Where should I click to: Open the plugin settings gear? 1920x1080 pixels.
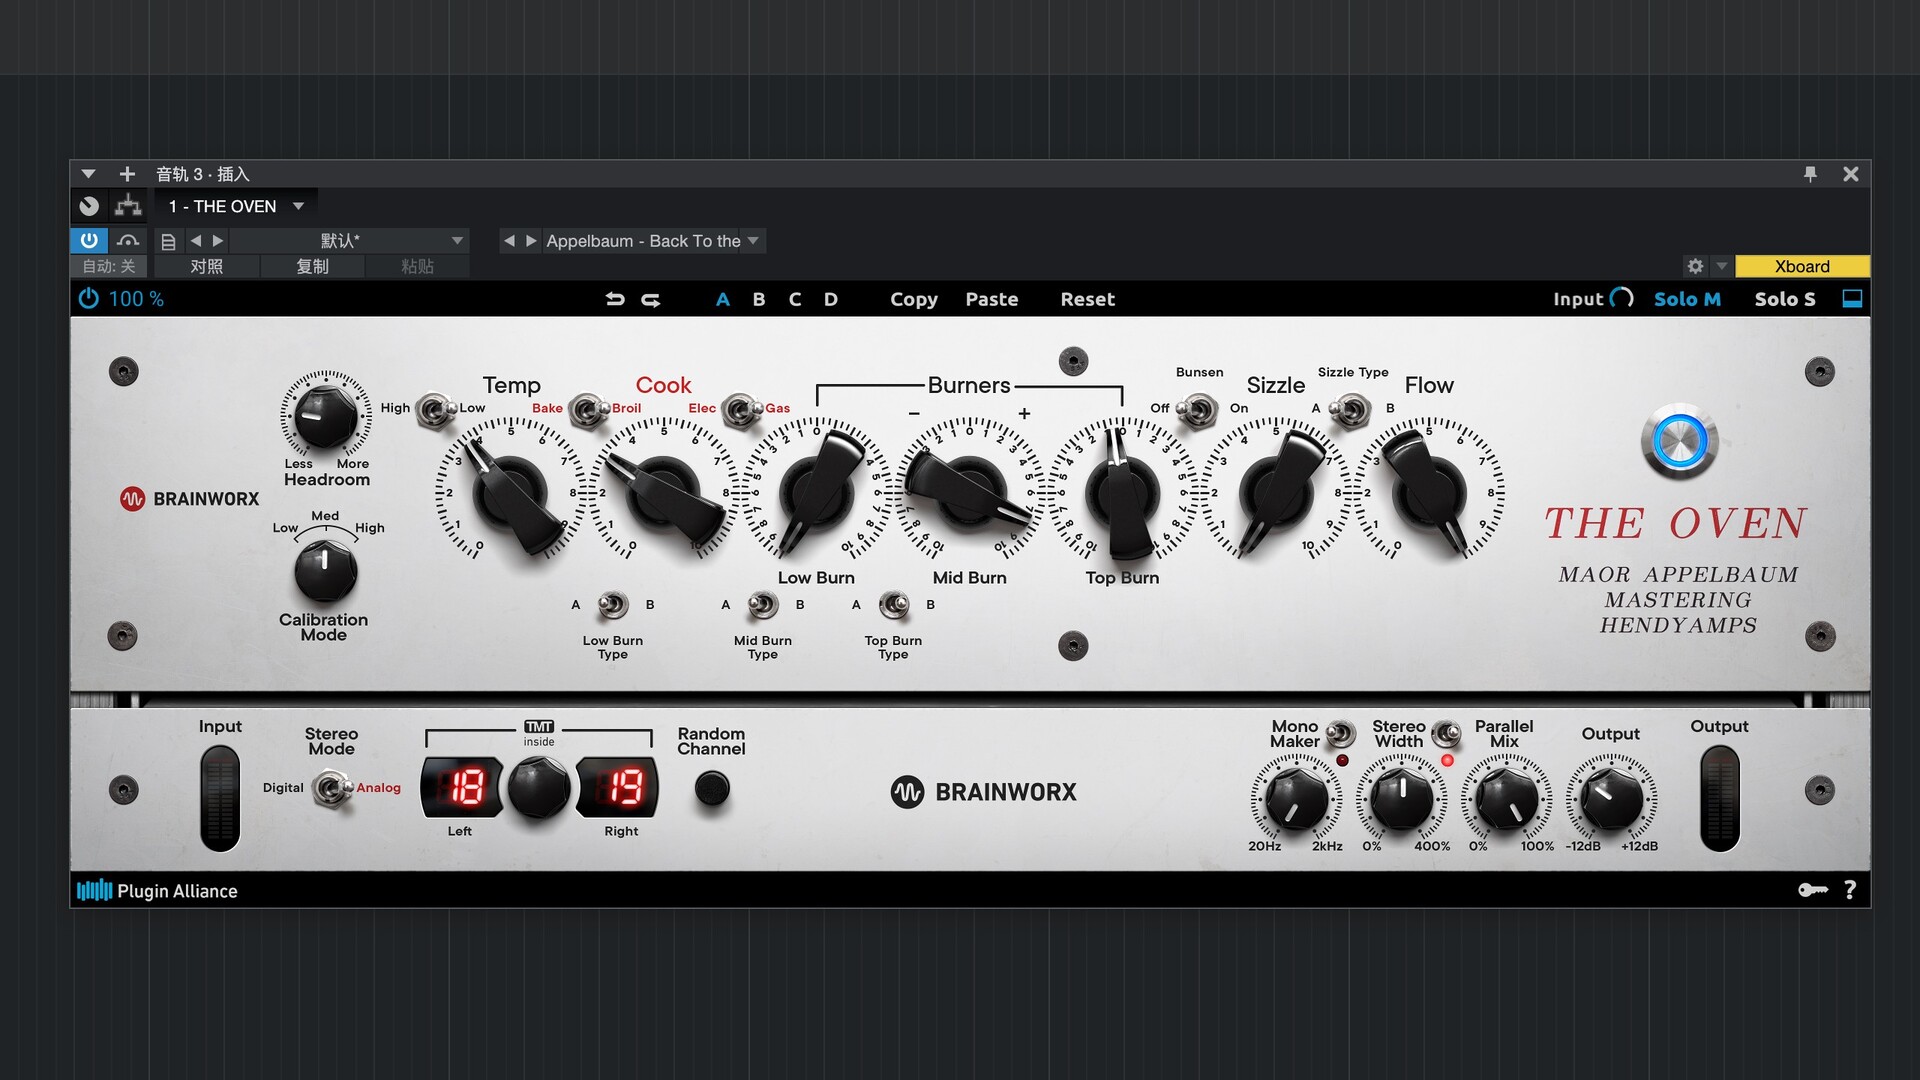[1695, 266]
